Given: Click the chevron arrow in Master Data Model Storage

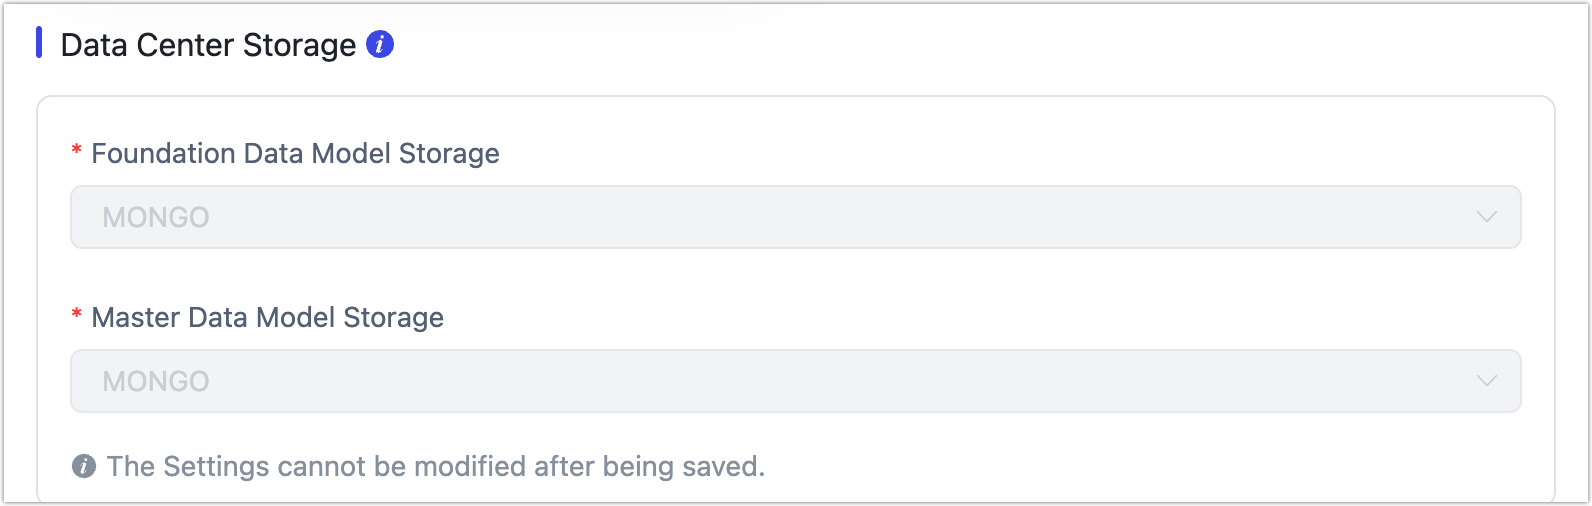Looking at the screenshot, I should point(1487,381).
